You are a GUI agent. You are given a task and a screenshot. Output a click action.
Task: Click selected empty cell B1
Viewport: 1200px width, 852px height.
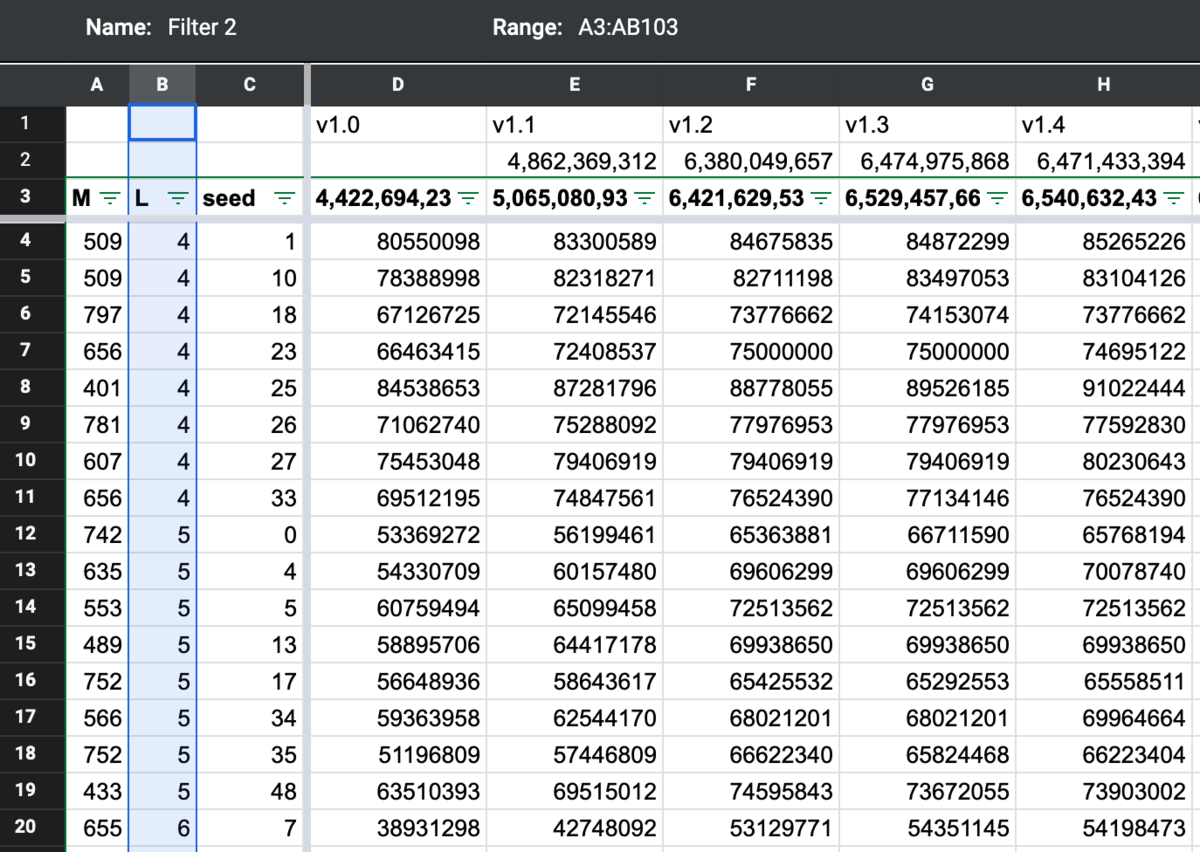[163, 124]
